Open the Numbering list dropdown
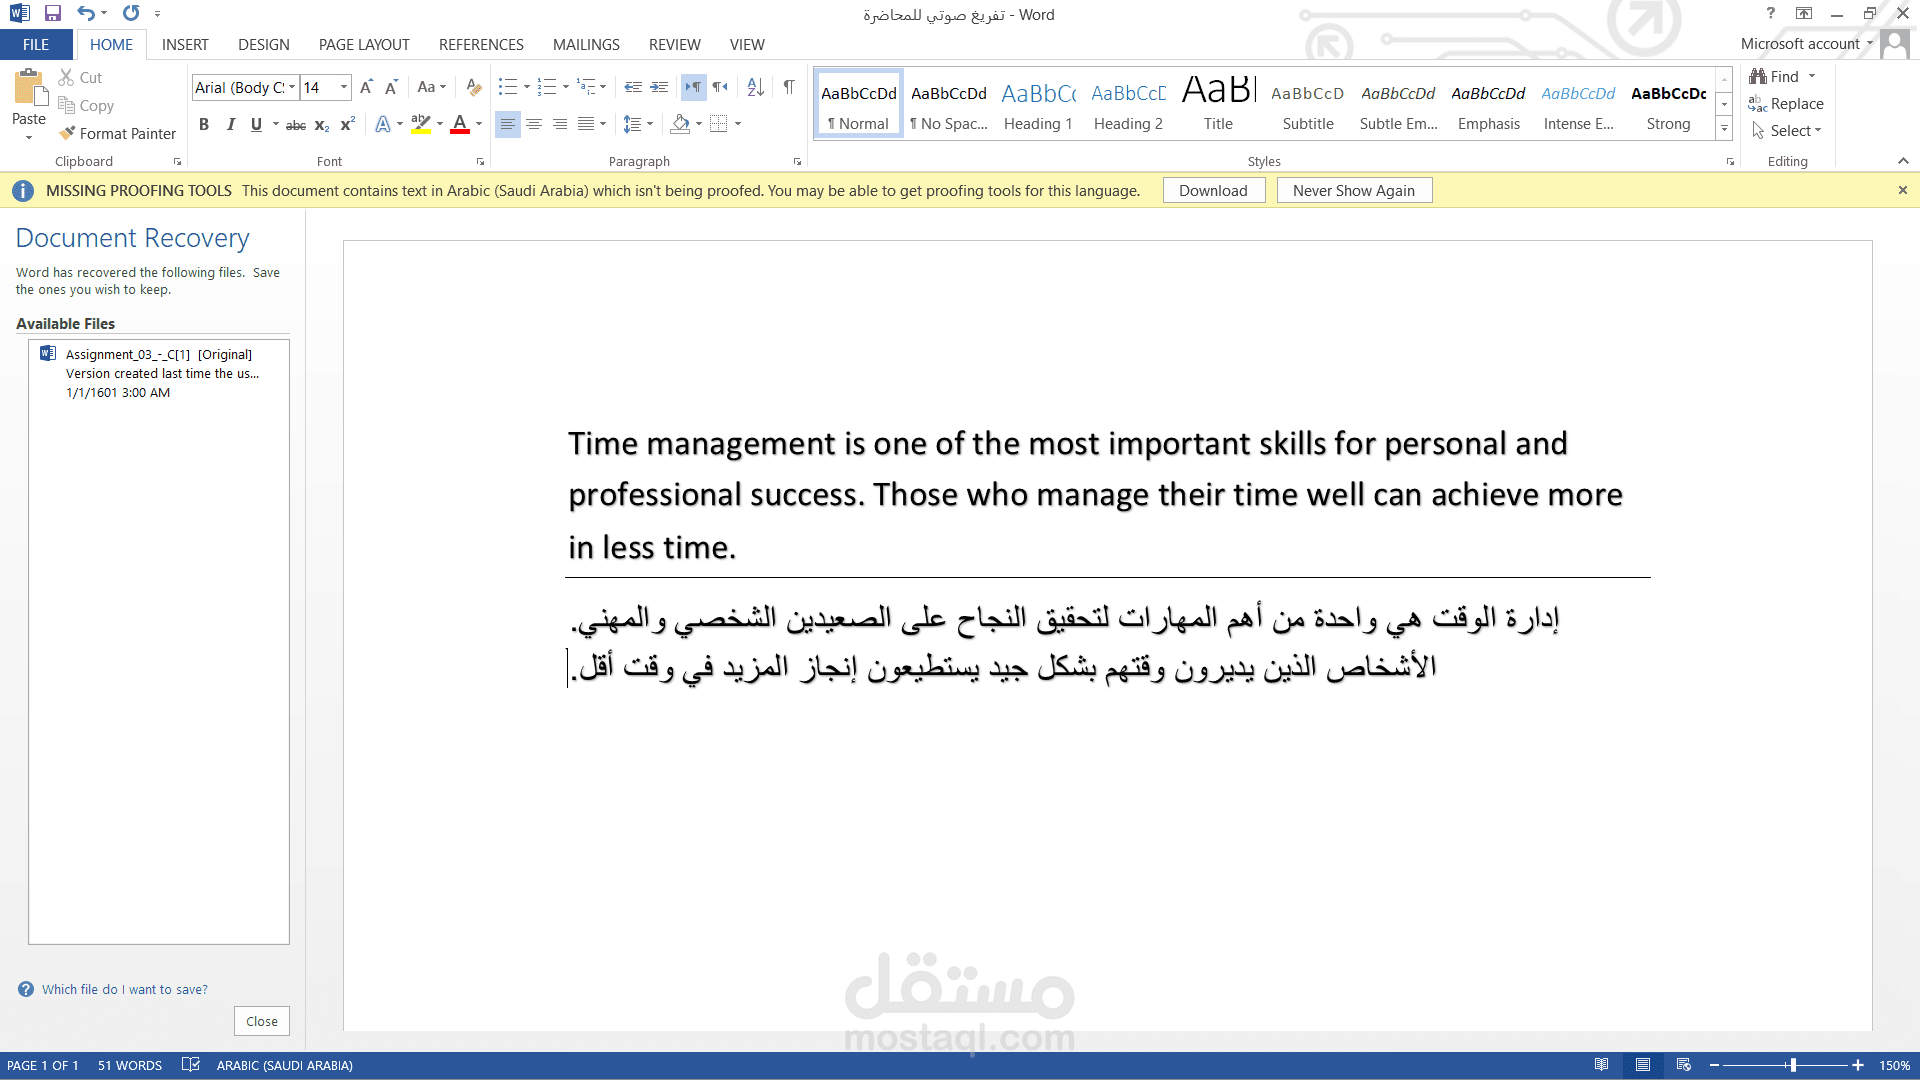The width and height of the screenshot is (1920, 1080). pos(566,87)
